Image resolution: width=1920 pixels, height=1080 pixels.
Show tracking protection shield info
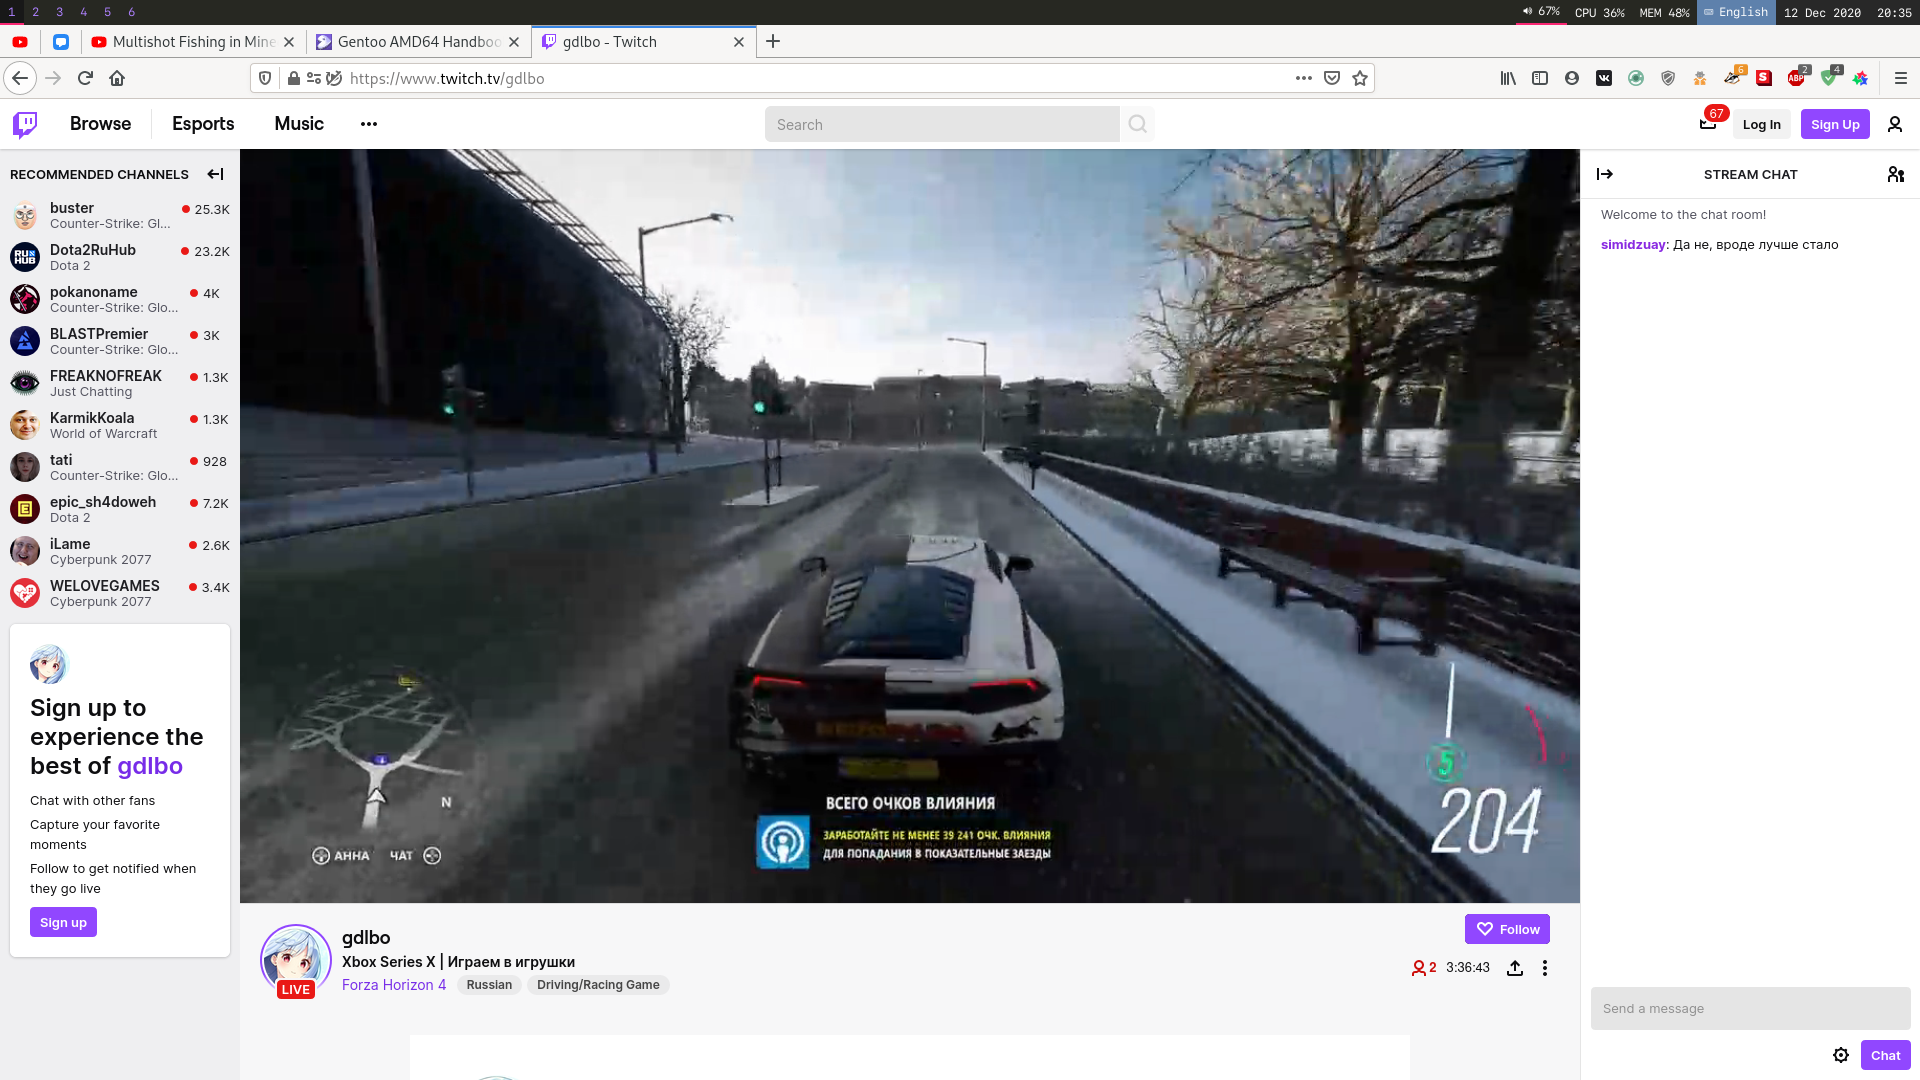click(265, 78)
